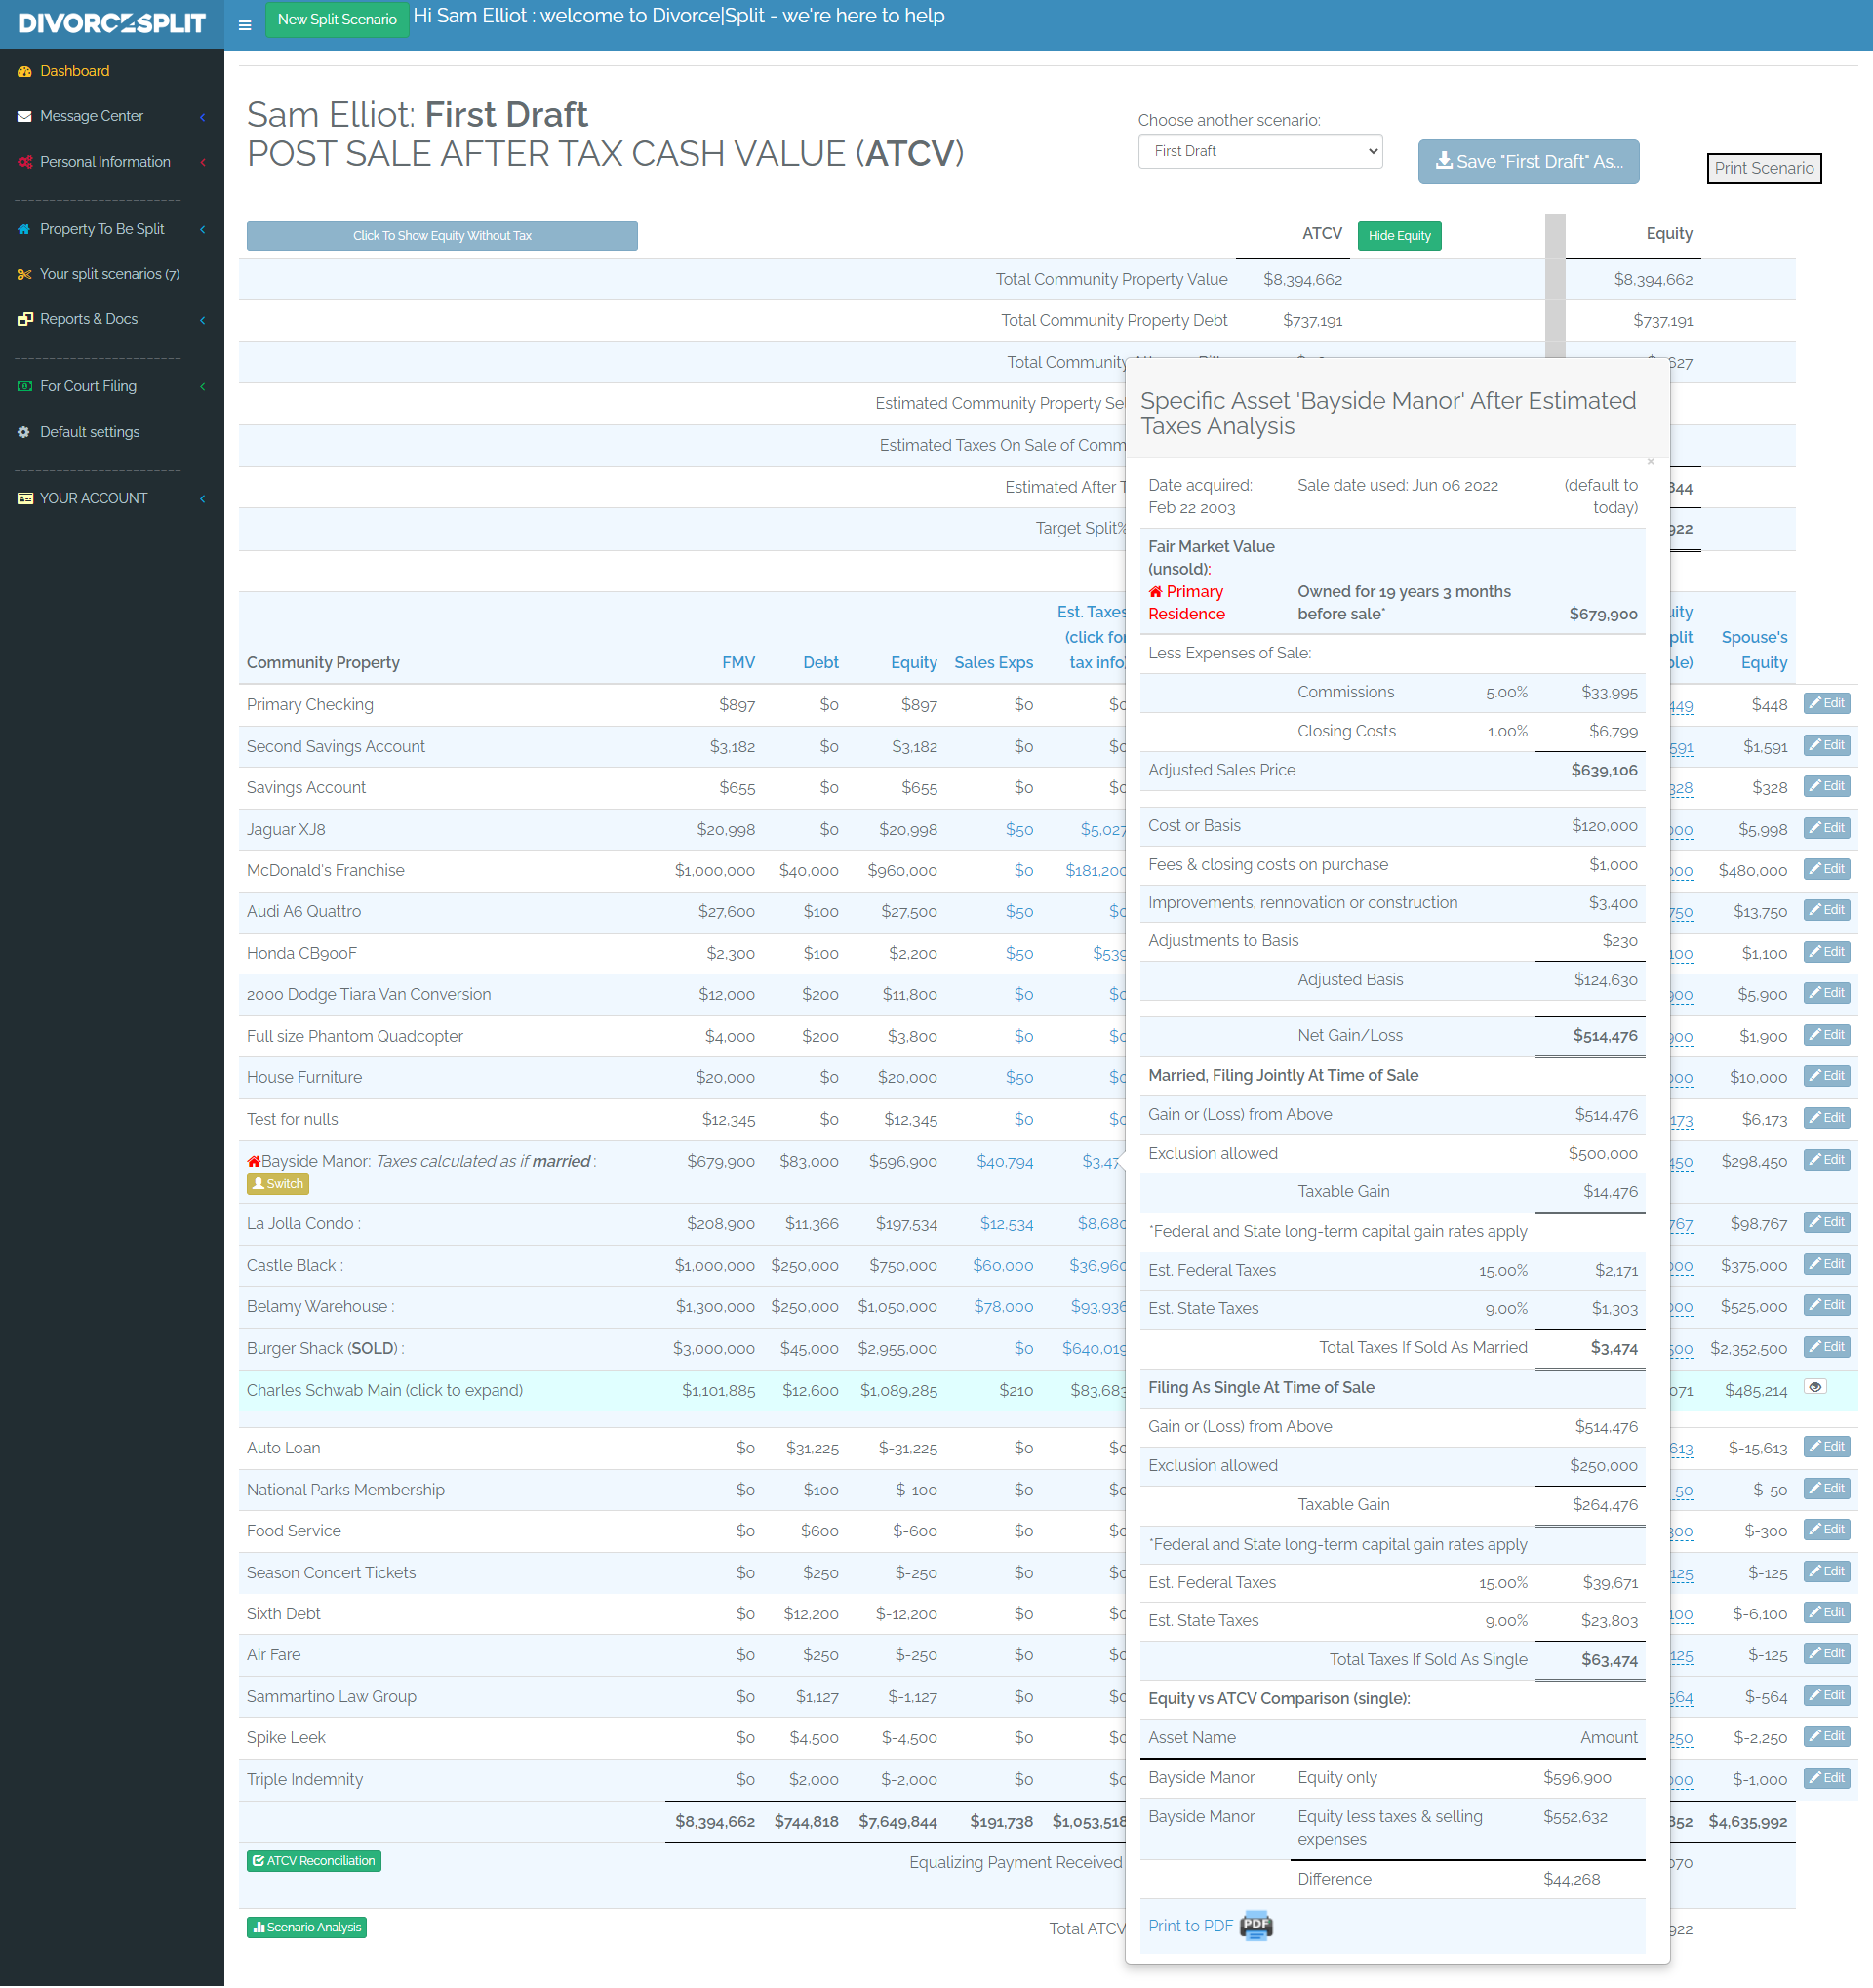Viewport: 1873px width, 1988px height.
Task: Click Show Equity Without Tax bar
Action: pos(442,237)
